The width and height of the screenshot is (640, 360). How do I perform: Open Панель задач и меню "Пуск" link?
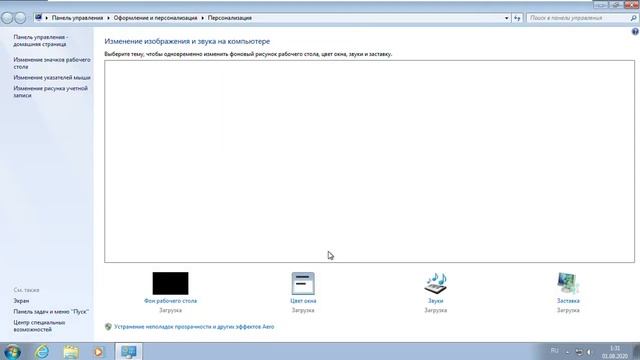51,312
